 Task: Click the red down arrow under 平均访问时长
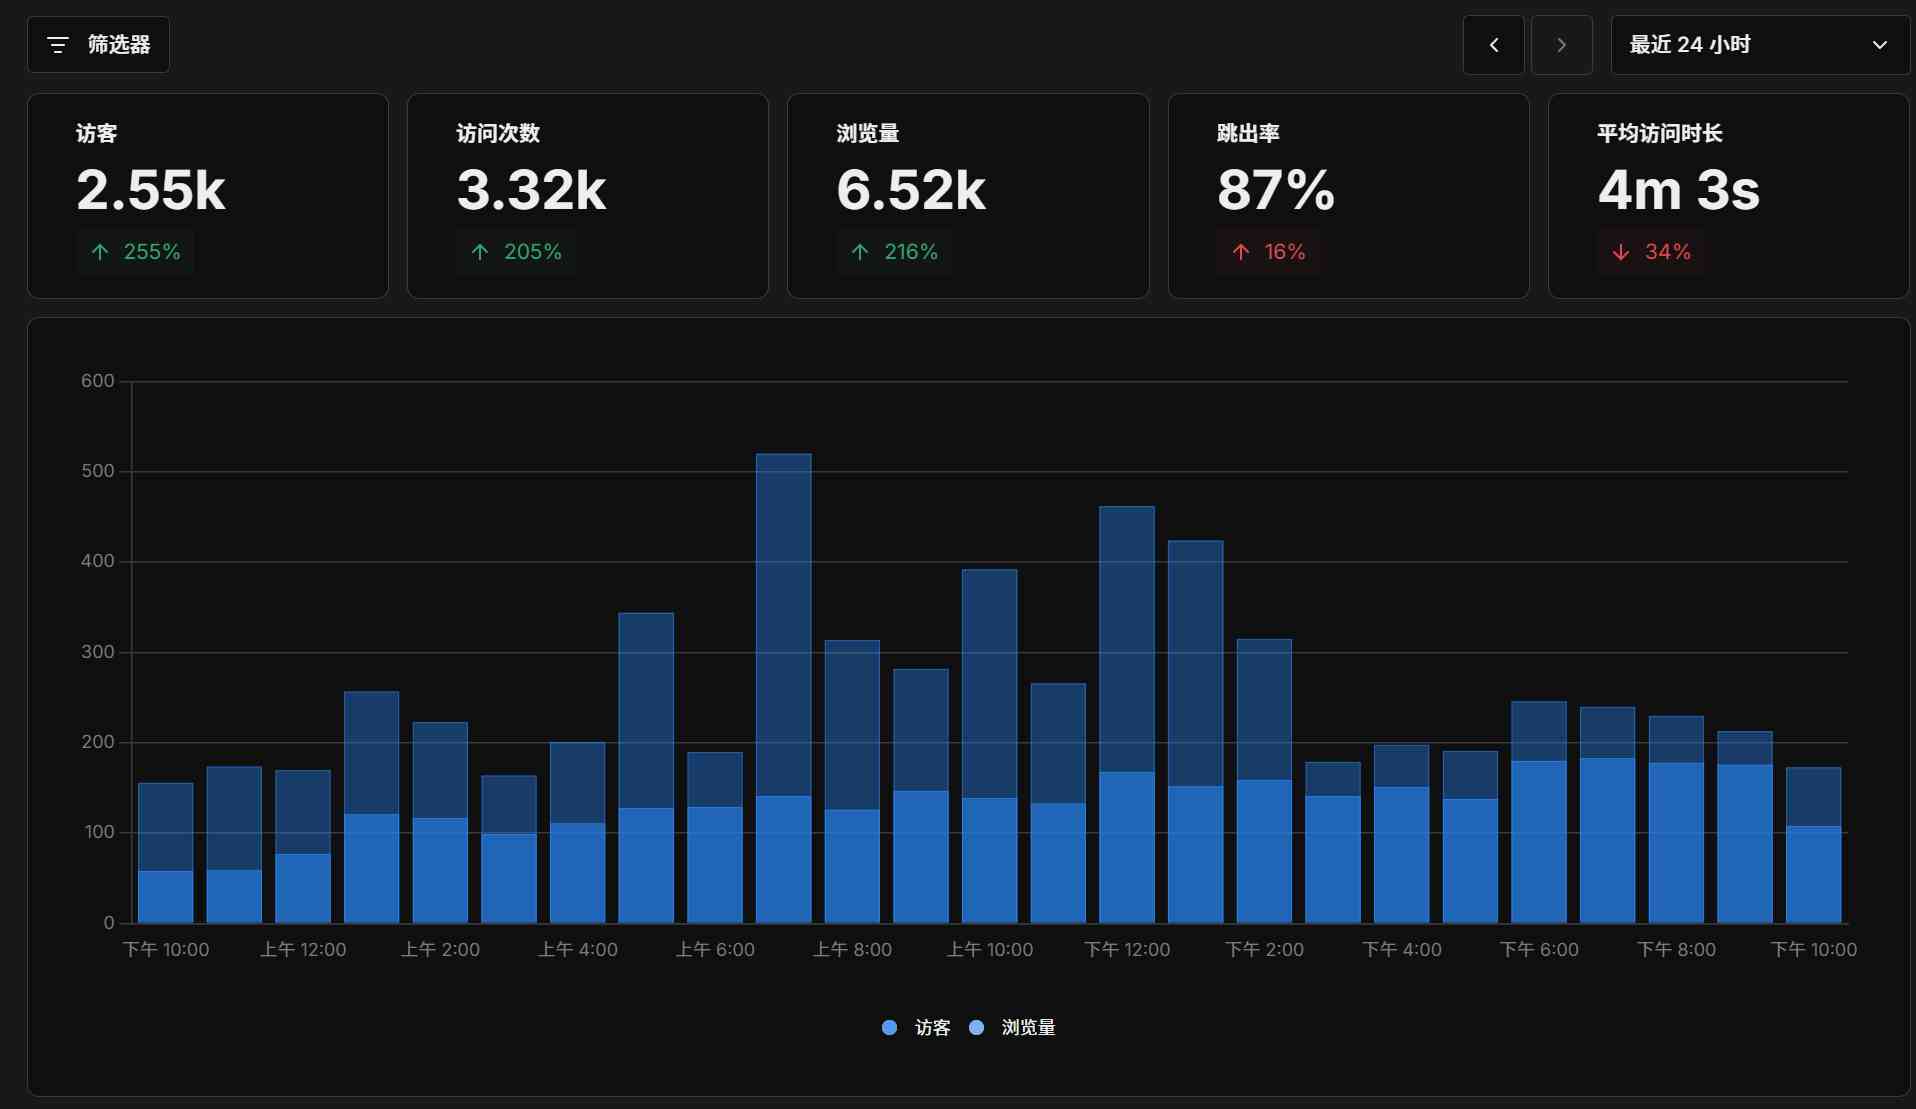click(1621, 252)
